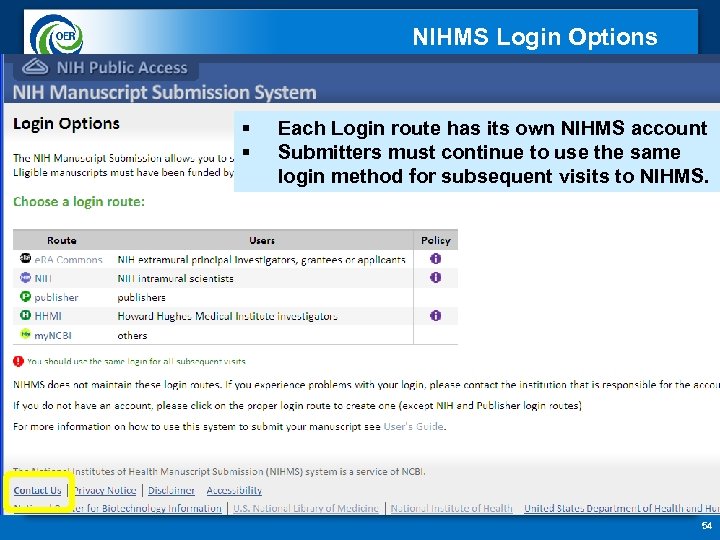
Task: Click the NIH Public Access tab label
Action: pos(122,68)
